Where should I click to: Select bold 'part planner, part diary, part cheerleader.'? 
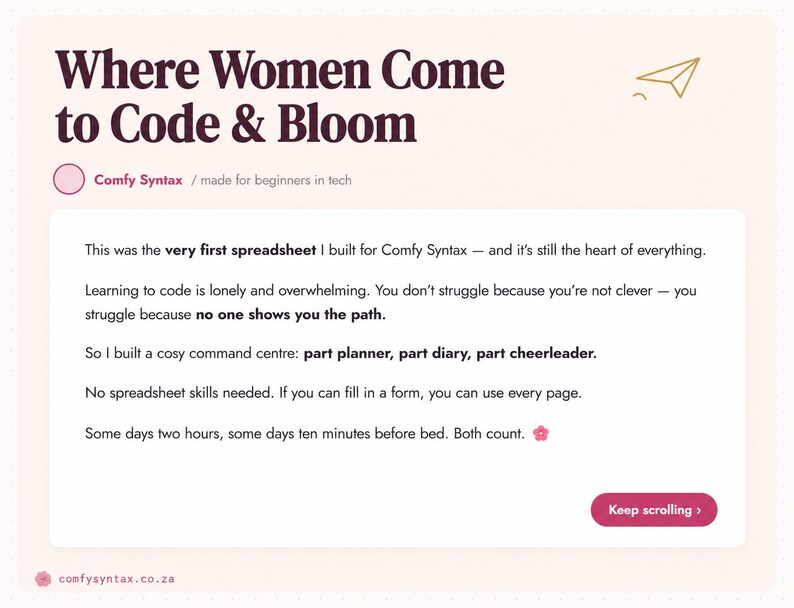(450, 353)
